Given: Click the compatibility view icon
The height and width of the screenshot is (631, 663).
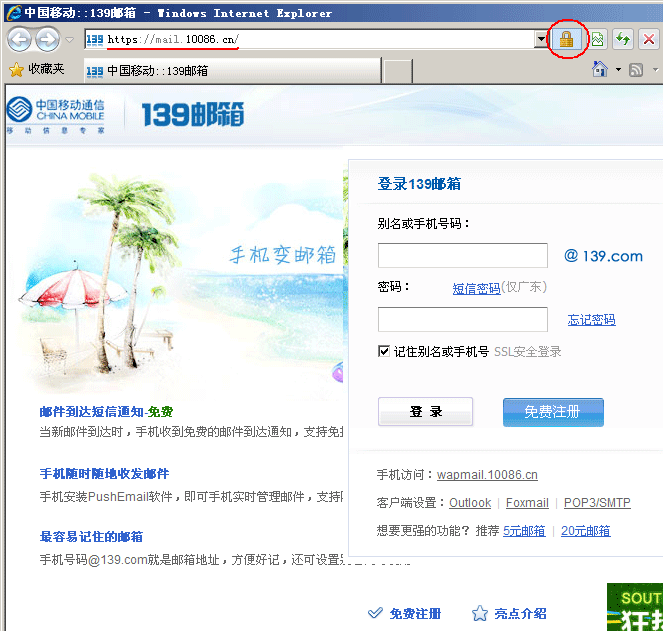Looking at the screenshot, I should 598,40.
